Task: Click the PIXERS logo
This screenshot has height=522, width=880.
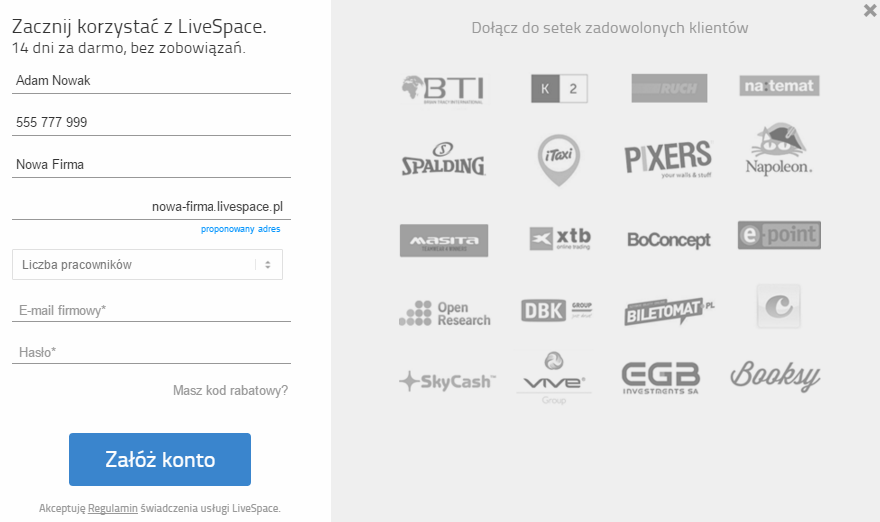Action: click(668, 159)
